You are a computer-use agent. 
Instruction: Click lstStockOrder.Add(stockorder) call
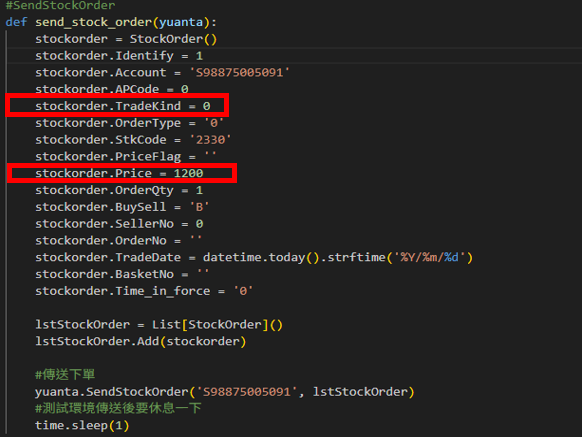click(x=141, y=342)
